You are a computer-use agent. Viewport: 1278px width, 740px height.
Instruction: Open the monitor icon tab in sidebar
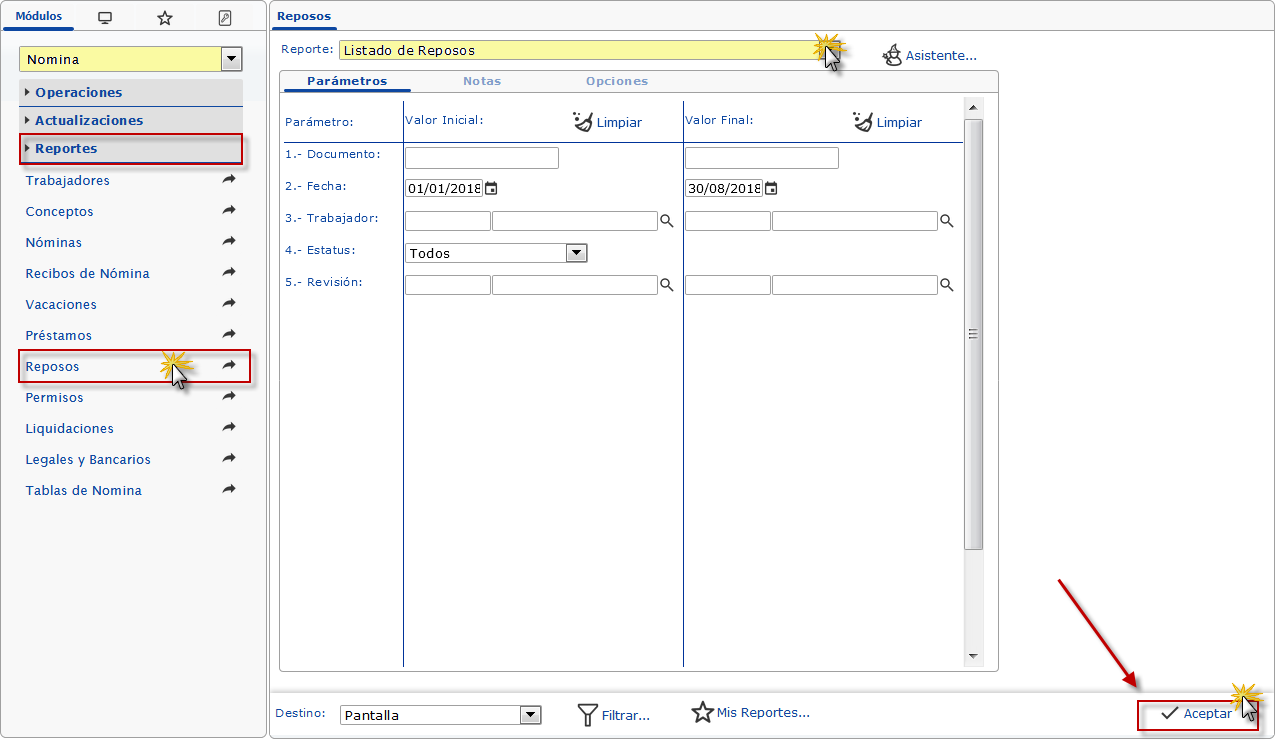click(x=105, y=18)
